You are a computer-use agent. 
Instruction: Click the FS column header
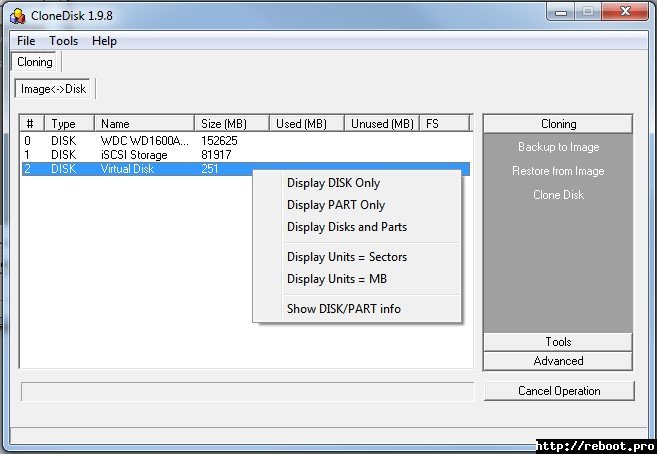point(445,124)
